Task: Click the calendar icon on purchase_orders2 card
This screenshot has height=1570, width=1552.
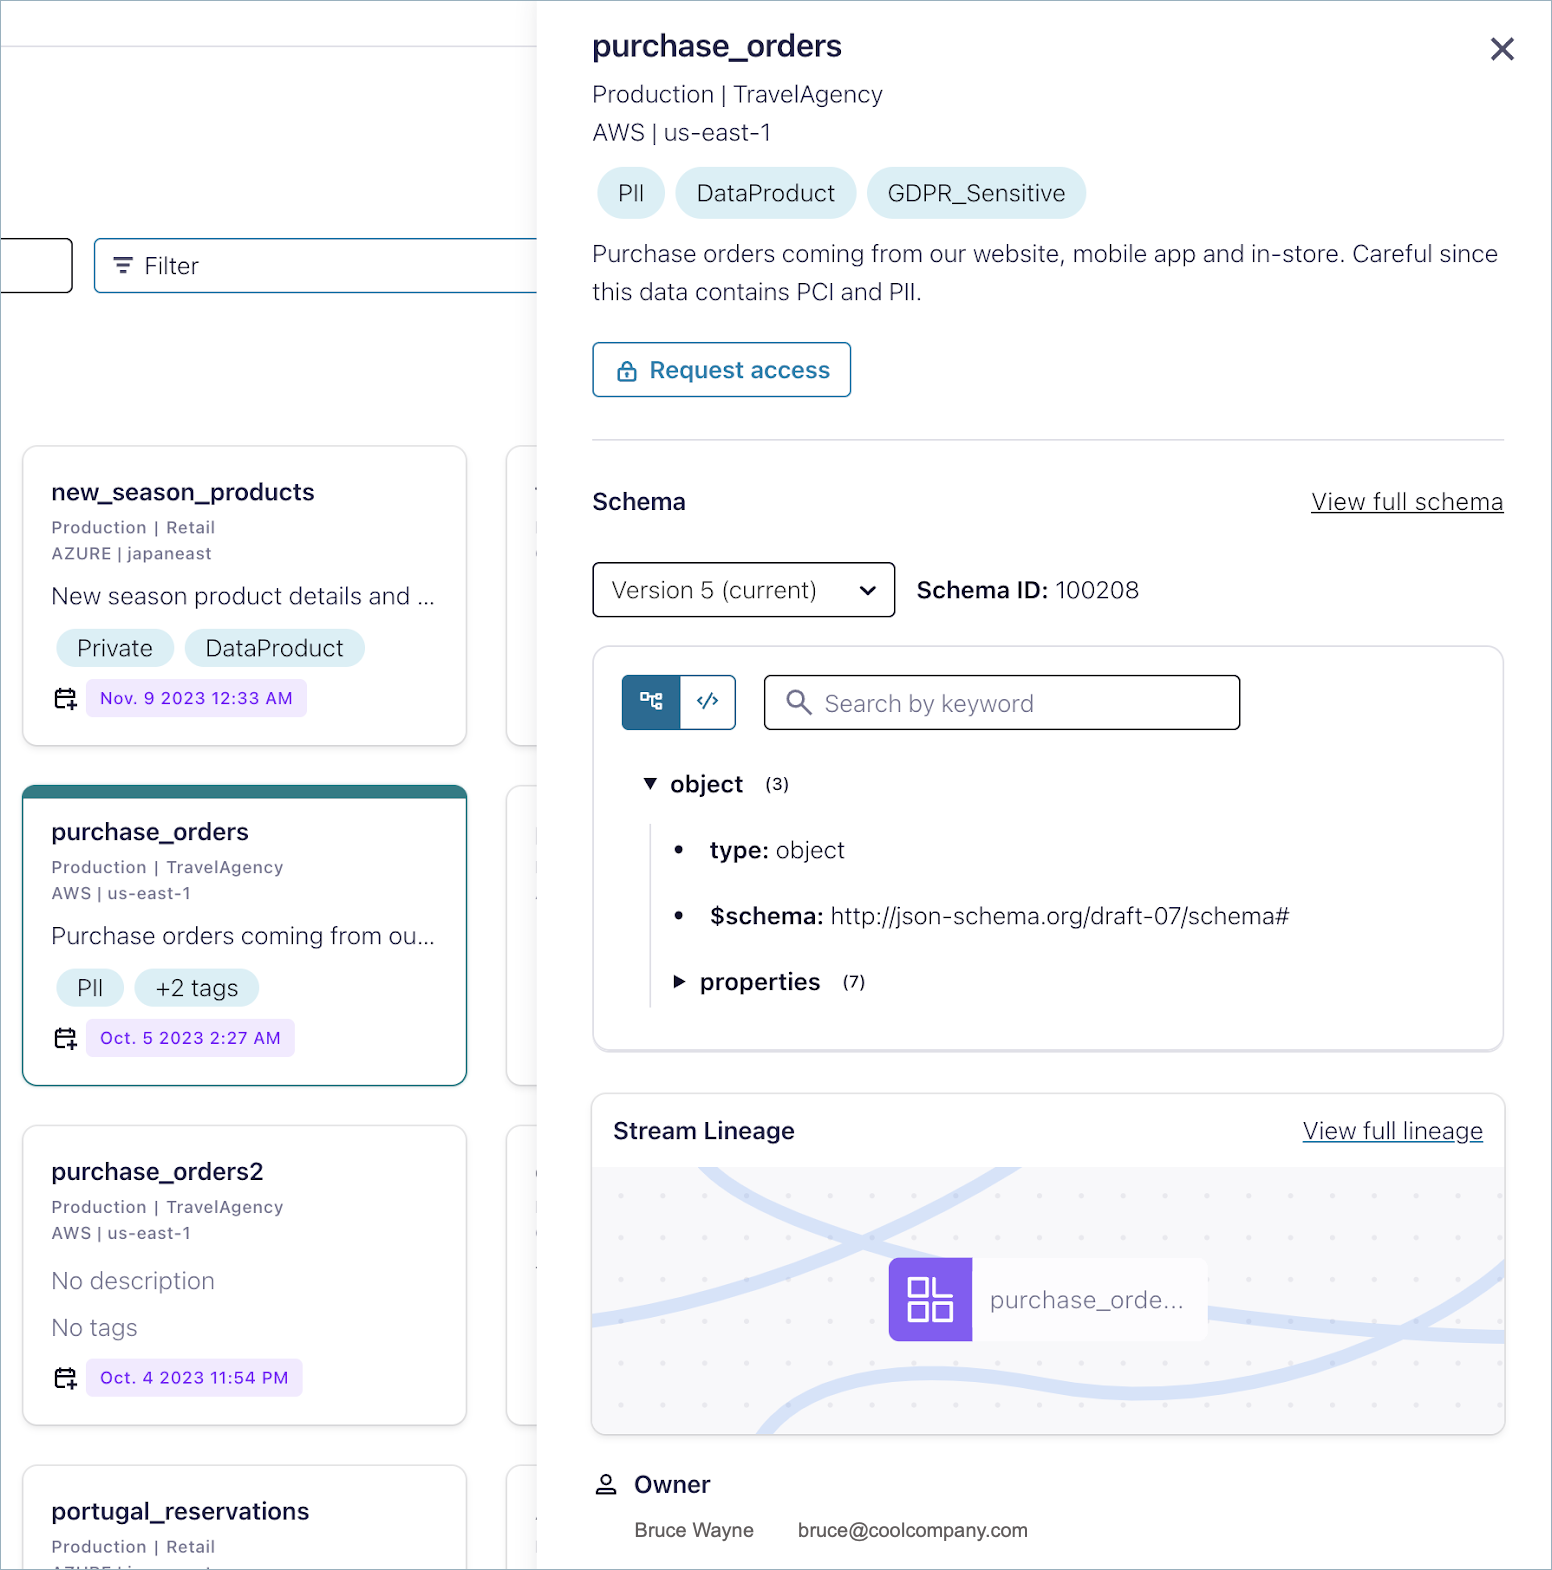Action: (65, 1378)
